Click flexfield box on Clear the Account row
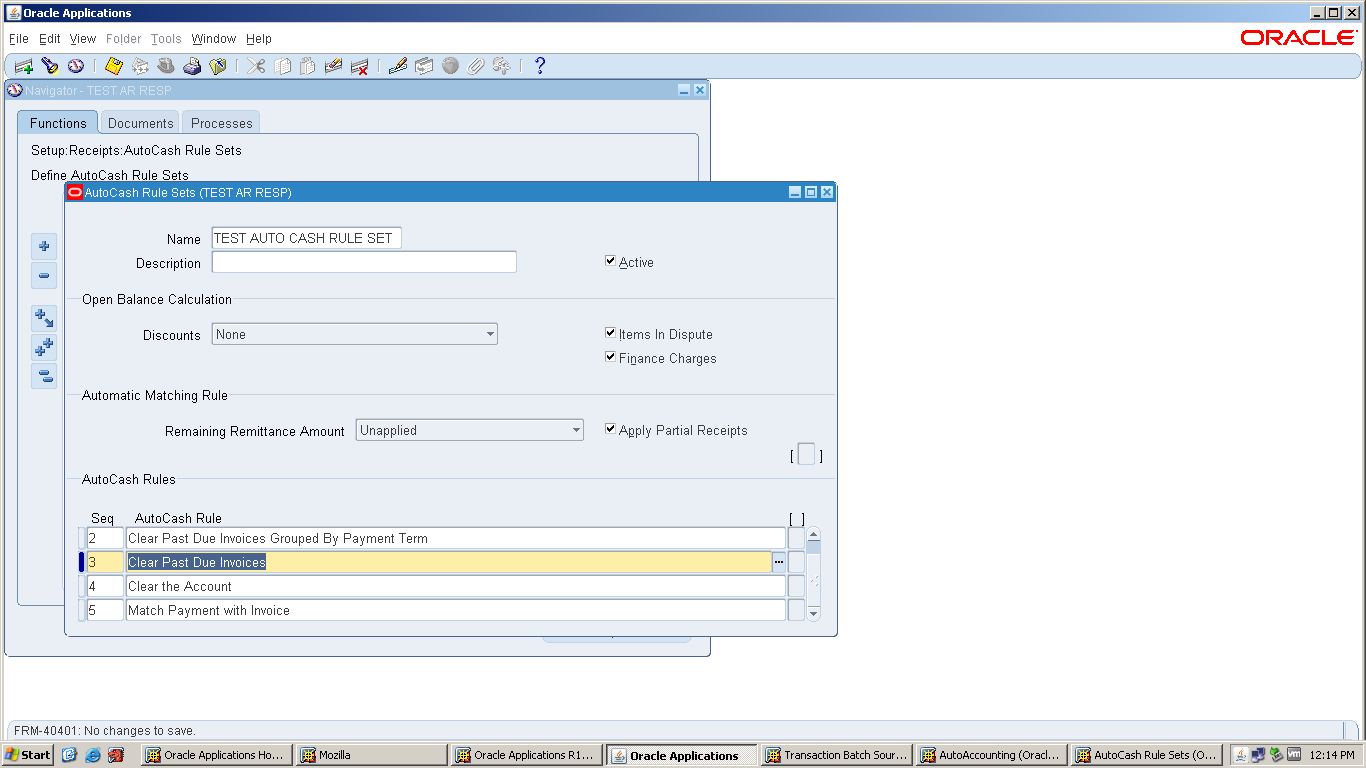 click(x=796, y=586)
